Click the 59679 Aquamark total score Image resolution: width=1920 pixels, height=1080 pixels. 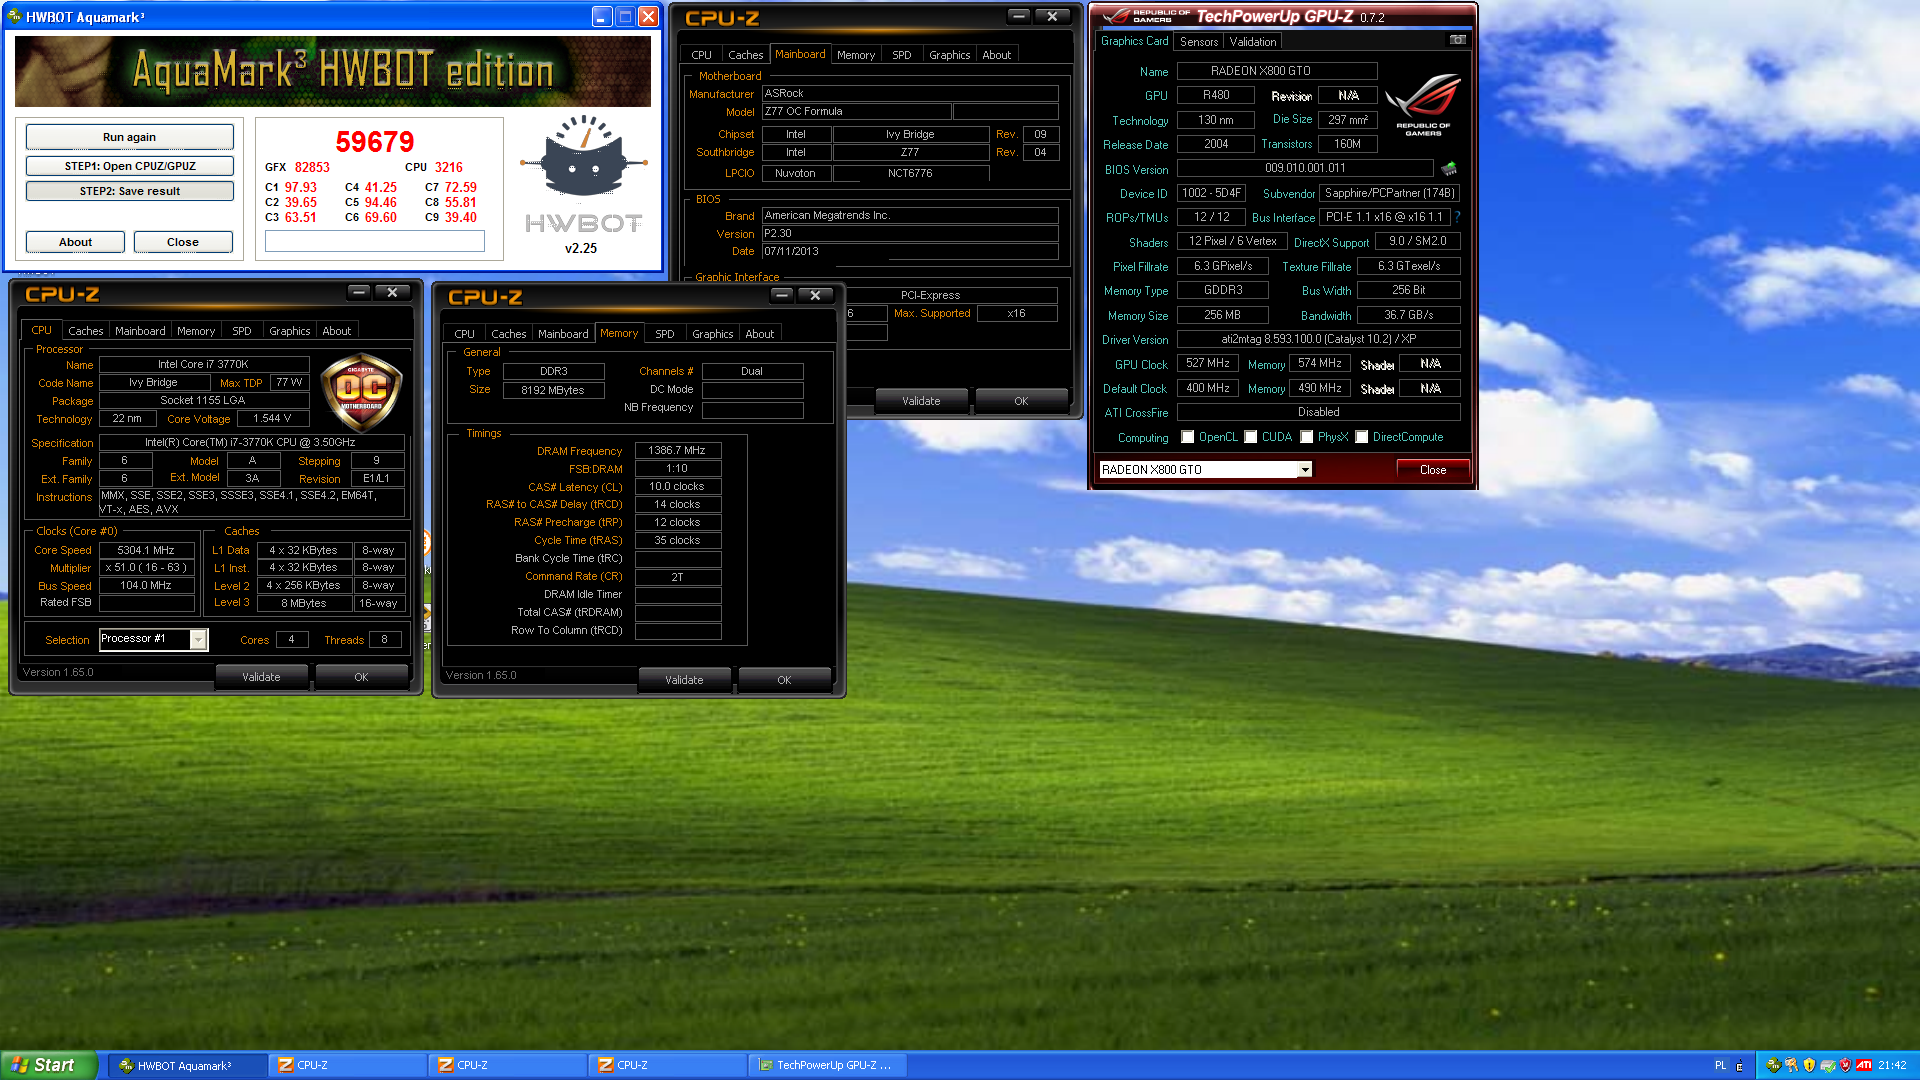point(375,142)
